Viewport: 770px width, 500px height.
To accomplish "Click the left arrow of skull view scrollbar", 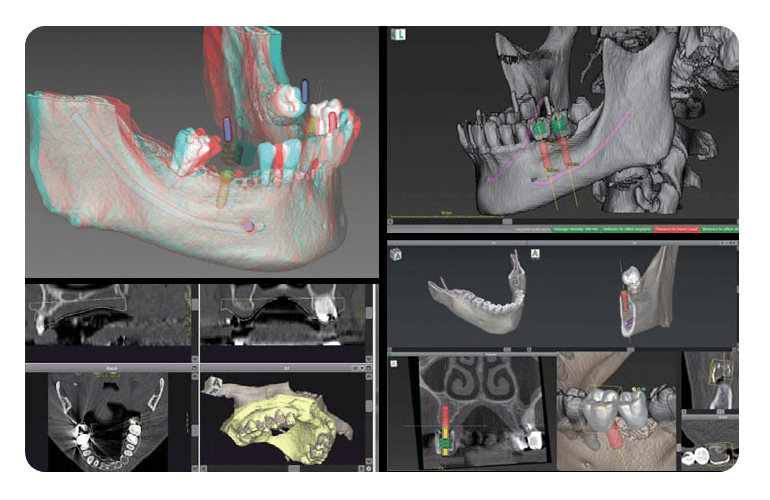I will (x=390, y=222).
